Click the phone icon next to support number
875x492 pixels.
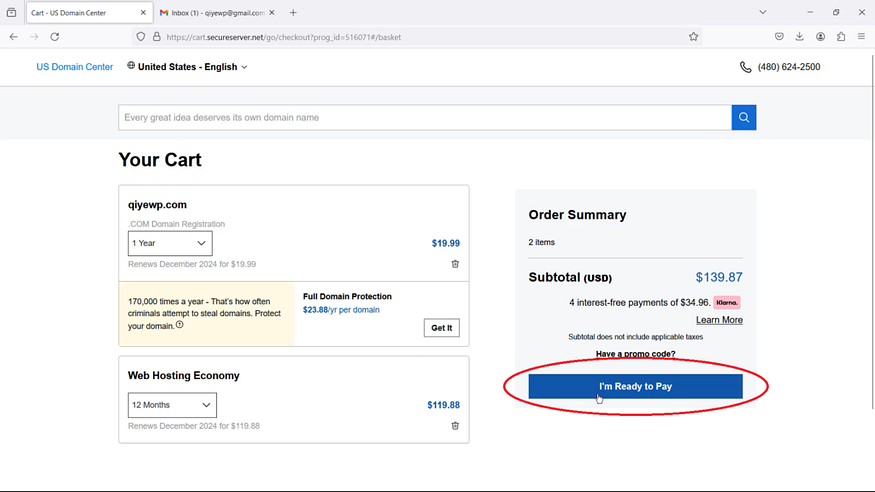[745, 67]
